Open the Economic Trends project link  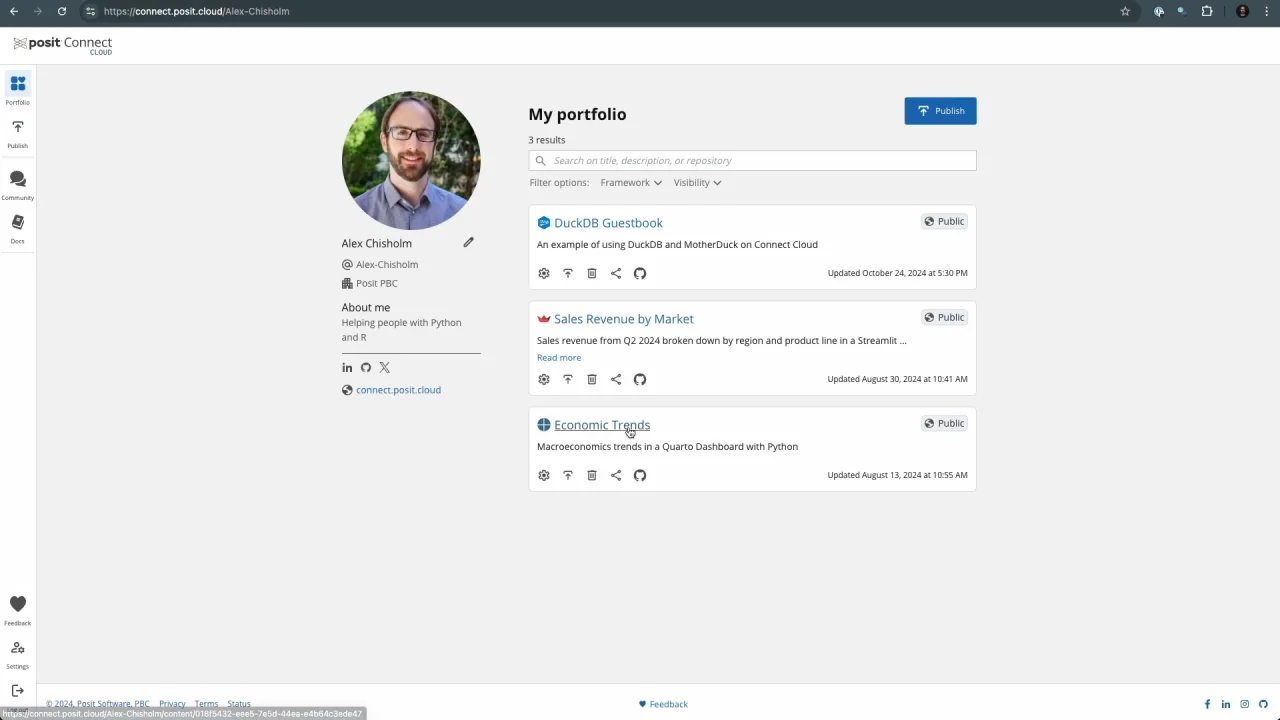[602, 425]
